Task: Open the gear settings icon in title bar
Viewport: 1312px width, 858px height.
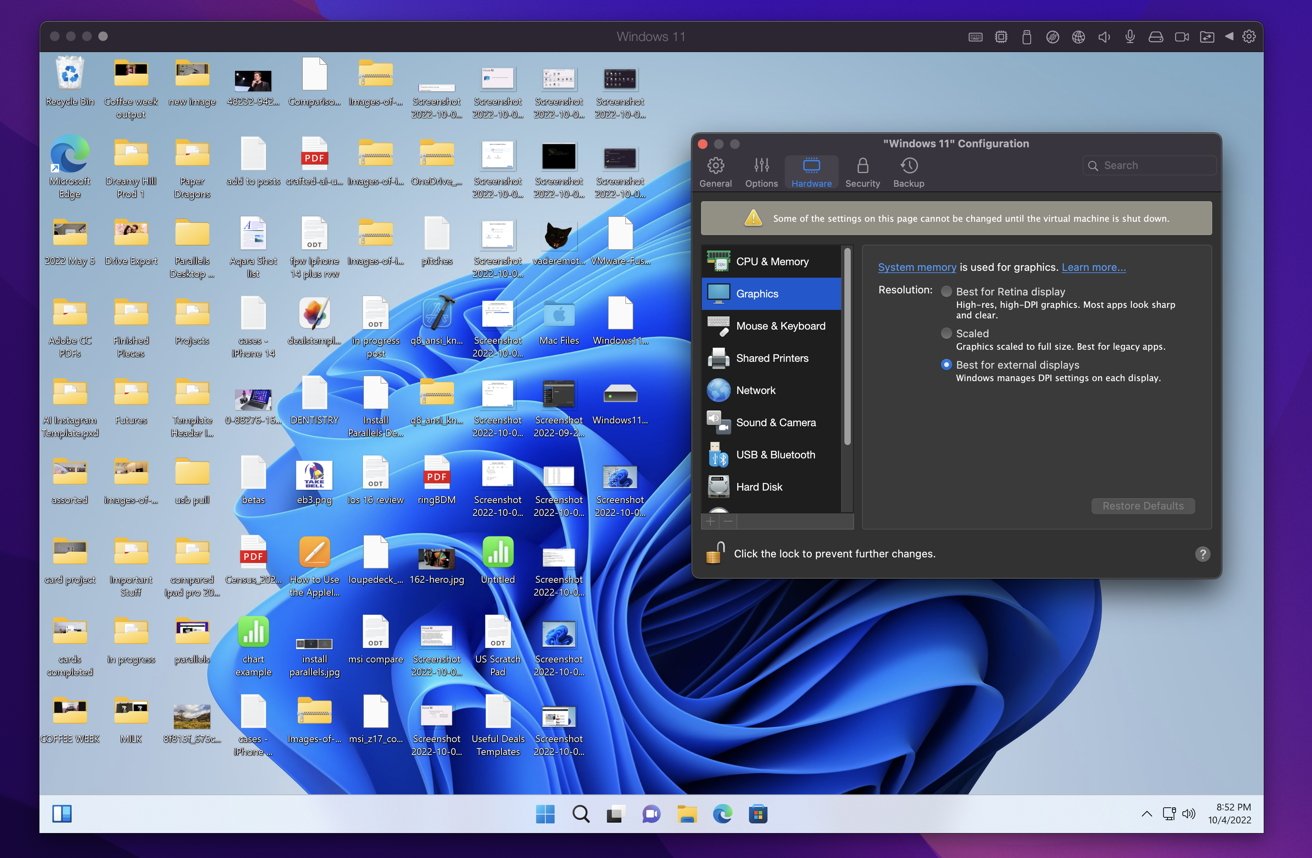Action: (1249, 37)
